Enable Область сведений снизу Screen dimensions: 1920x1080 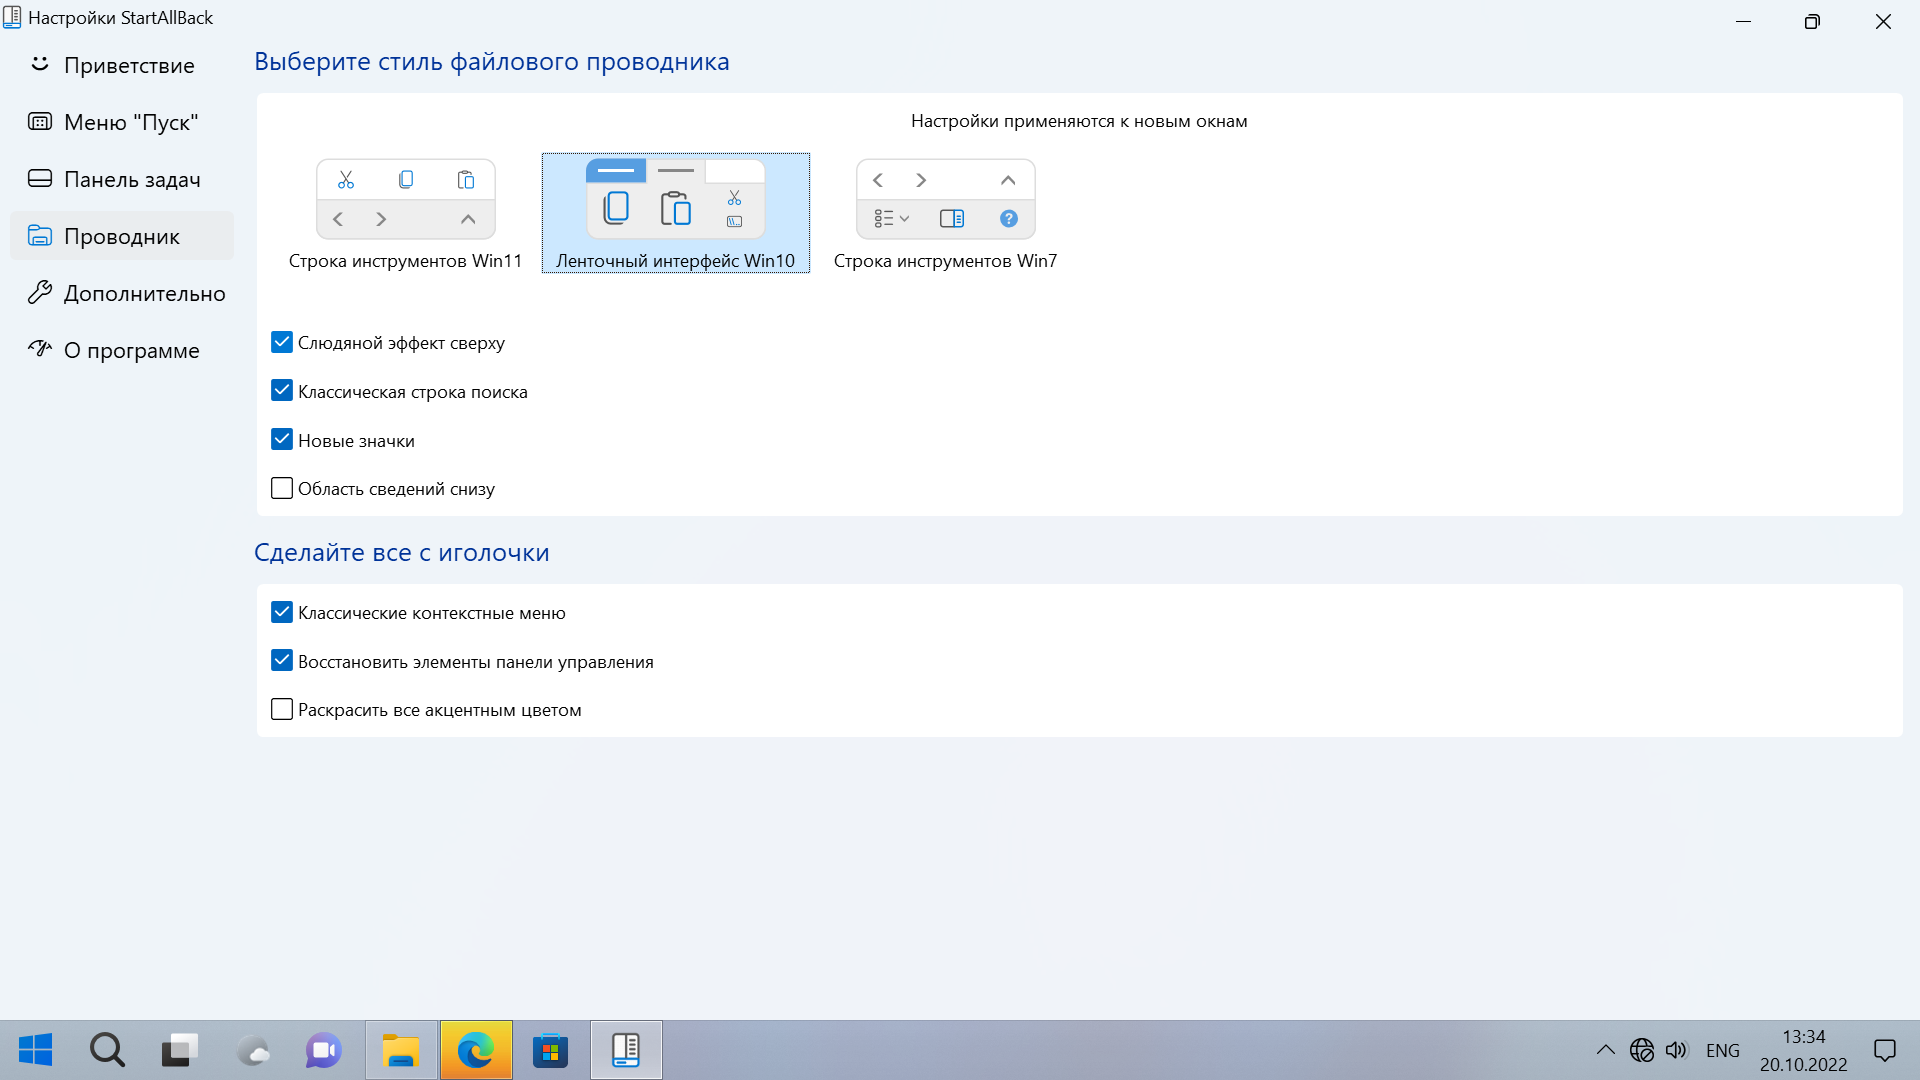[282, 489]
